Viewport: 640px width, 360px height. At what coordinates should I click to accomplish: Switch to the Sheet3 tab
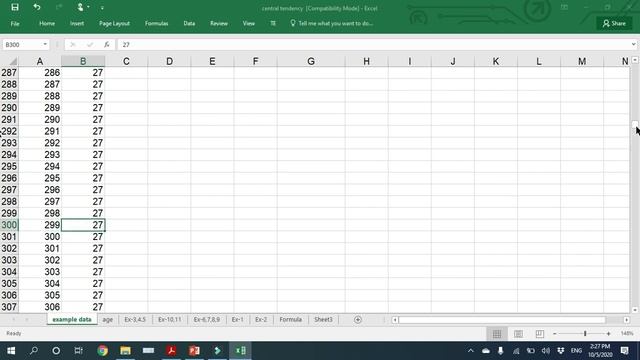(323, 320)
